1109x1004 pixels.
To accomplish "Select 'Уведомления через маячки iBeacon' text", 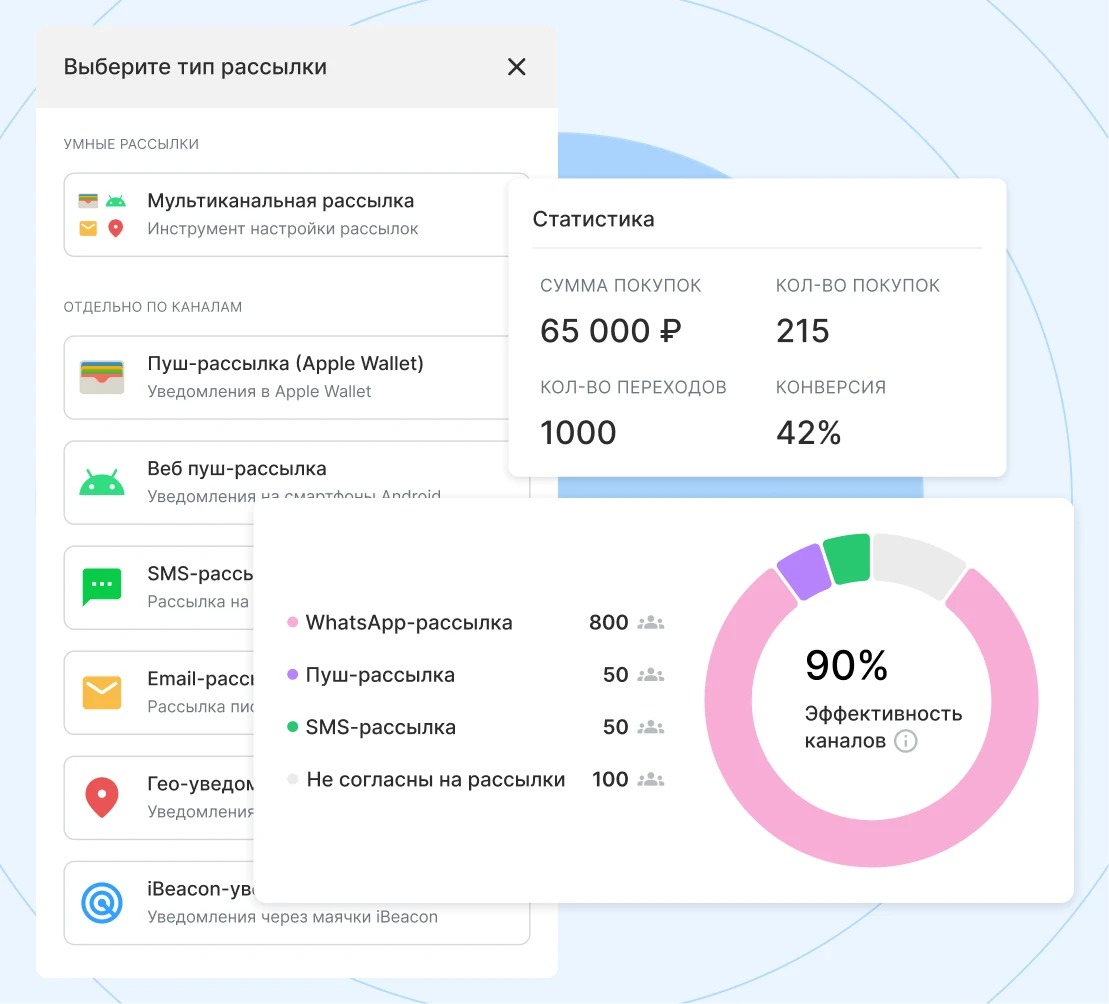I will point(292,917).
